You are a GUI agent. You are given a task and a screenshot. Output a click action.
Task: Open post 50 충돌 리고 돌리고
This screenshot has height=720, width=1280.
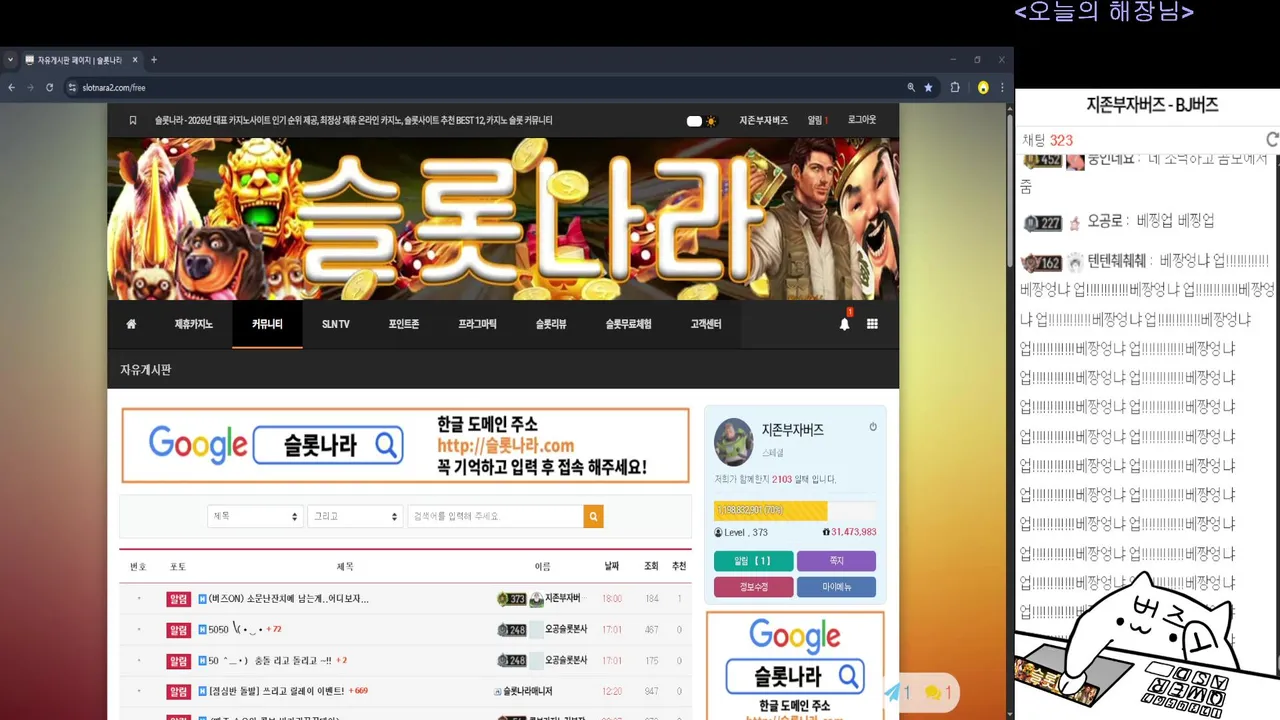(270, 660)
